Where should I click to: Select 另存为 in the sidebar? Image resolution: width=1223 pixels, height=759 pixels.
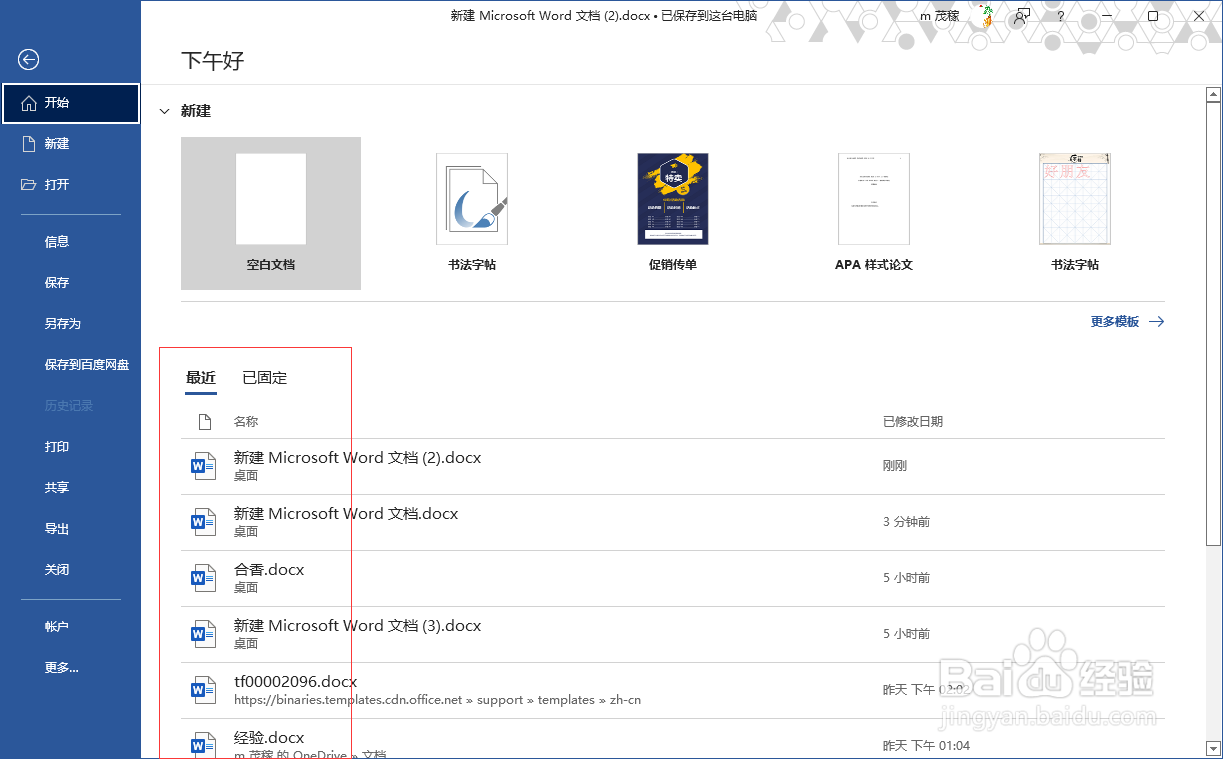click(63, 324)
